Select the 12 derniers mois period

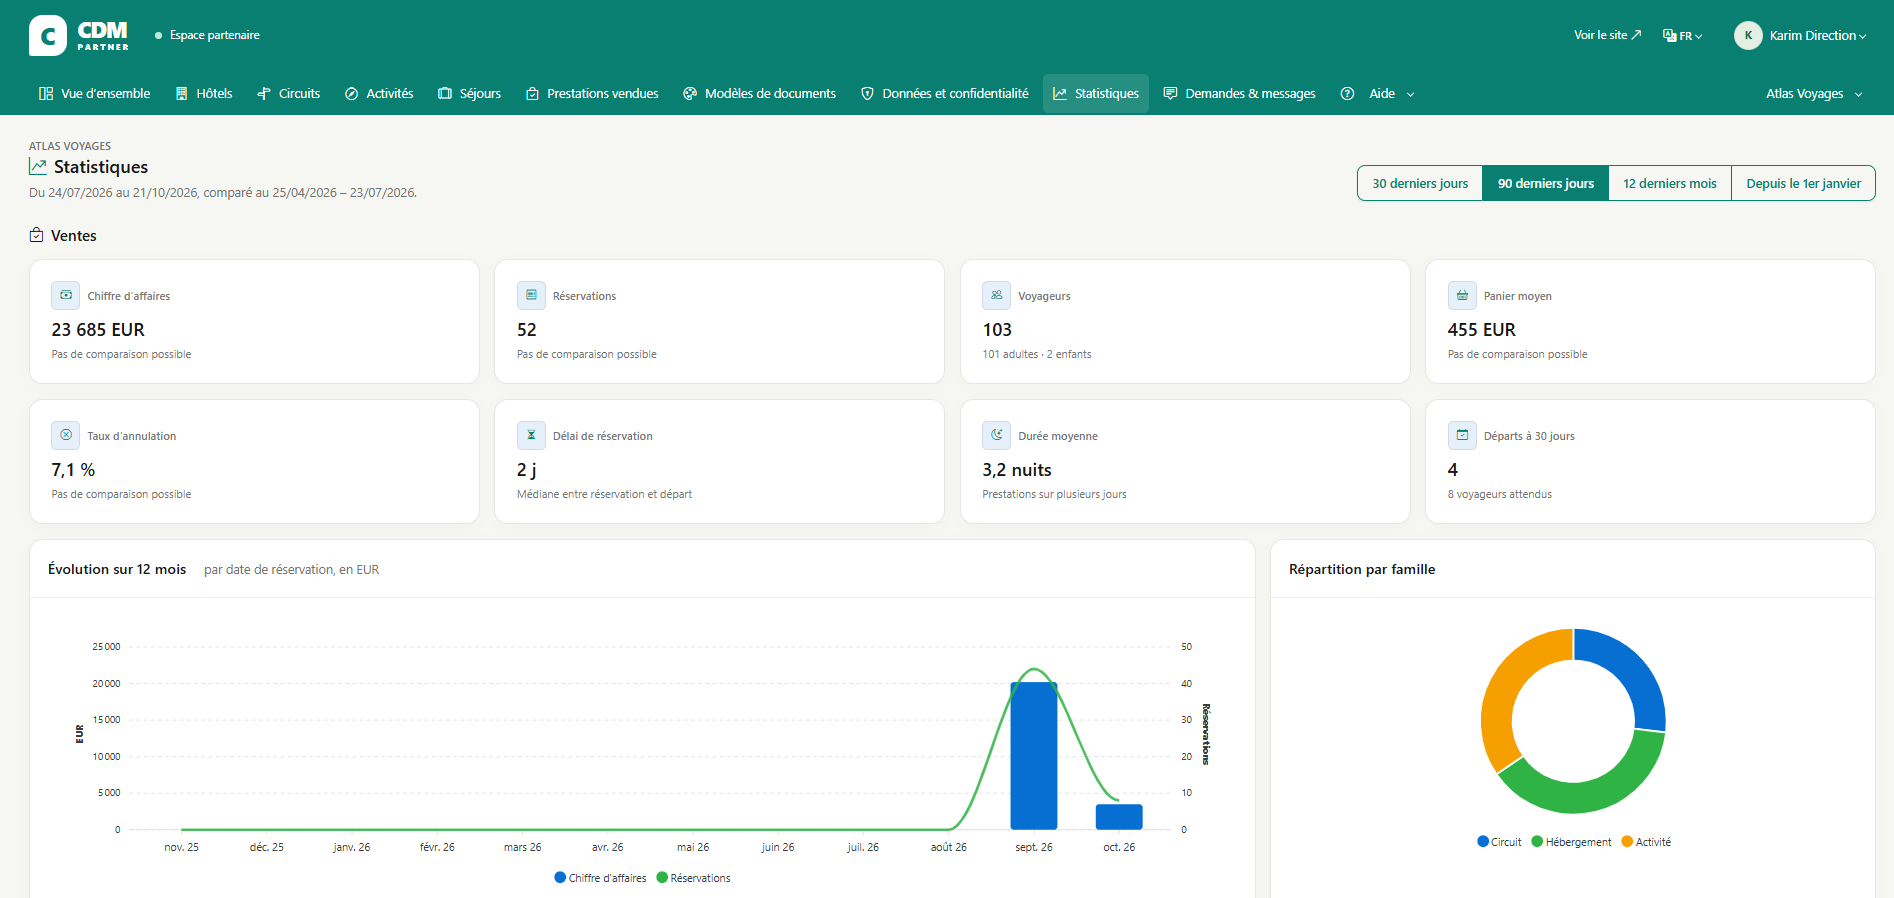pyautogui.click(x=1670, y=183)
